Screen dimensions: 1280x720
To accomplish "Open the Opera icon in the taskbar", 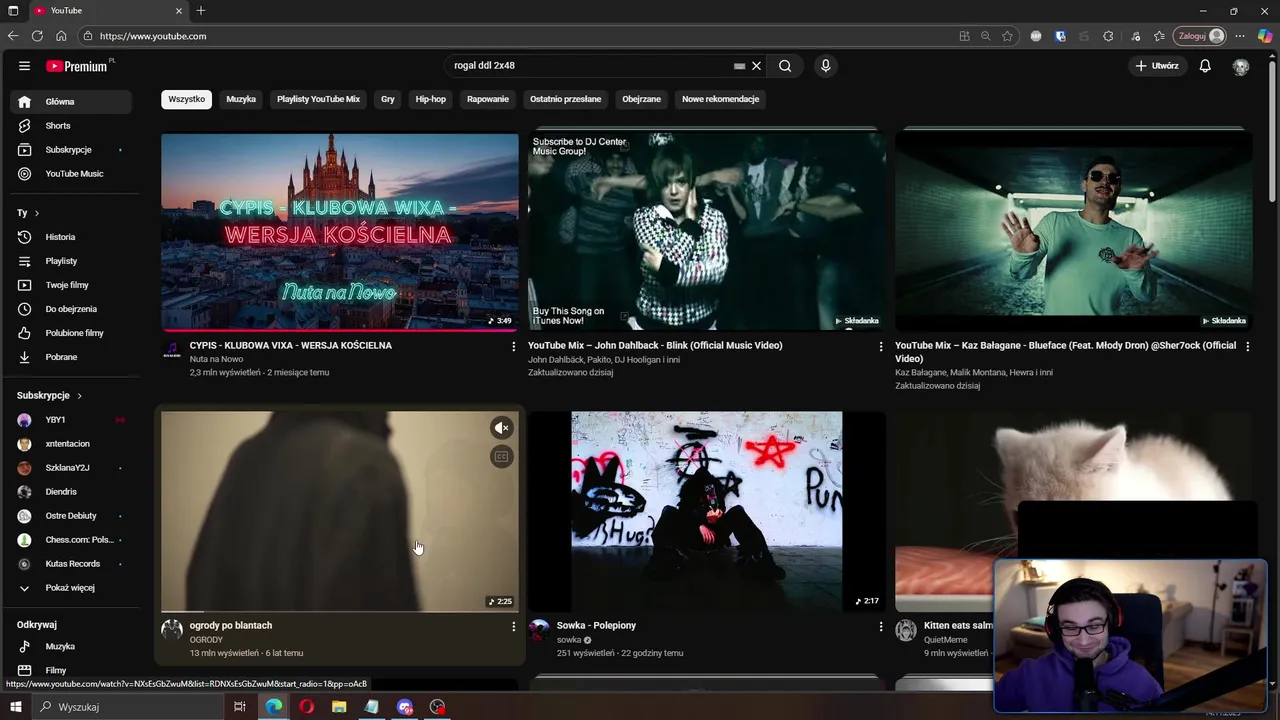I will pos(306,707).
